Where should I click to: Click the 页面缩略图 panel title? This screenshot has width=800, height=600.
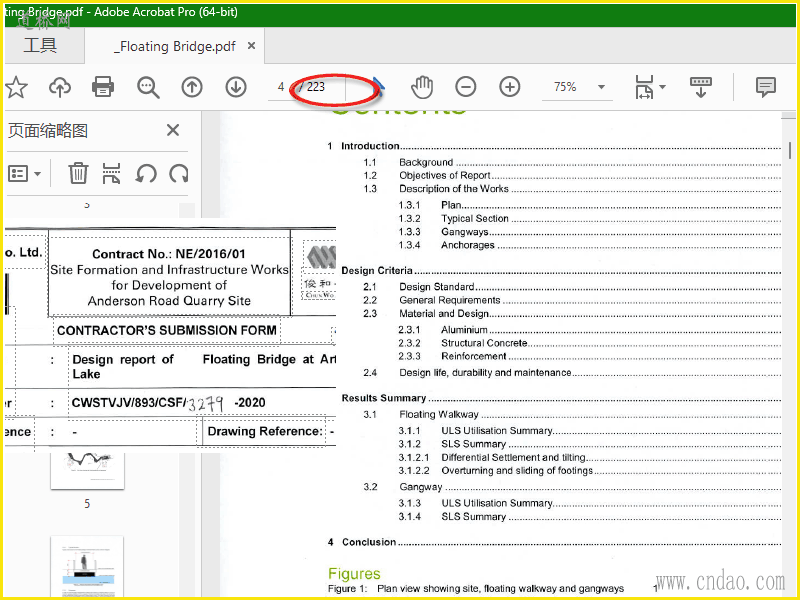tap(47, 131)
